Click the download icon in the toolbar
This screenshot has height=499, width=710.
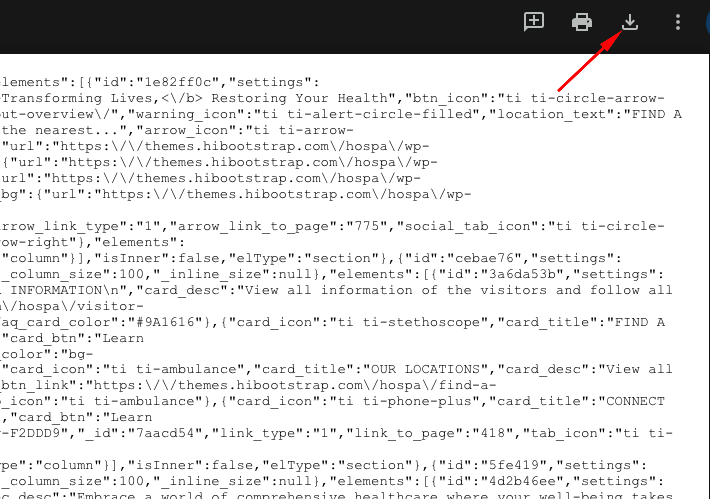click(630, 22)
